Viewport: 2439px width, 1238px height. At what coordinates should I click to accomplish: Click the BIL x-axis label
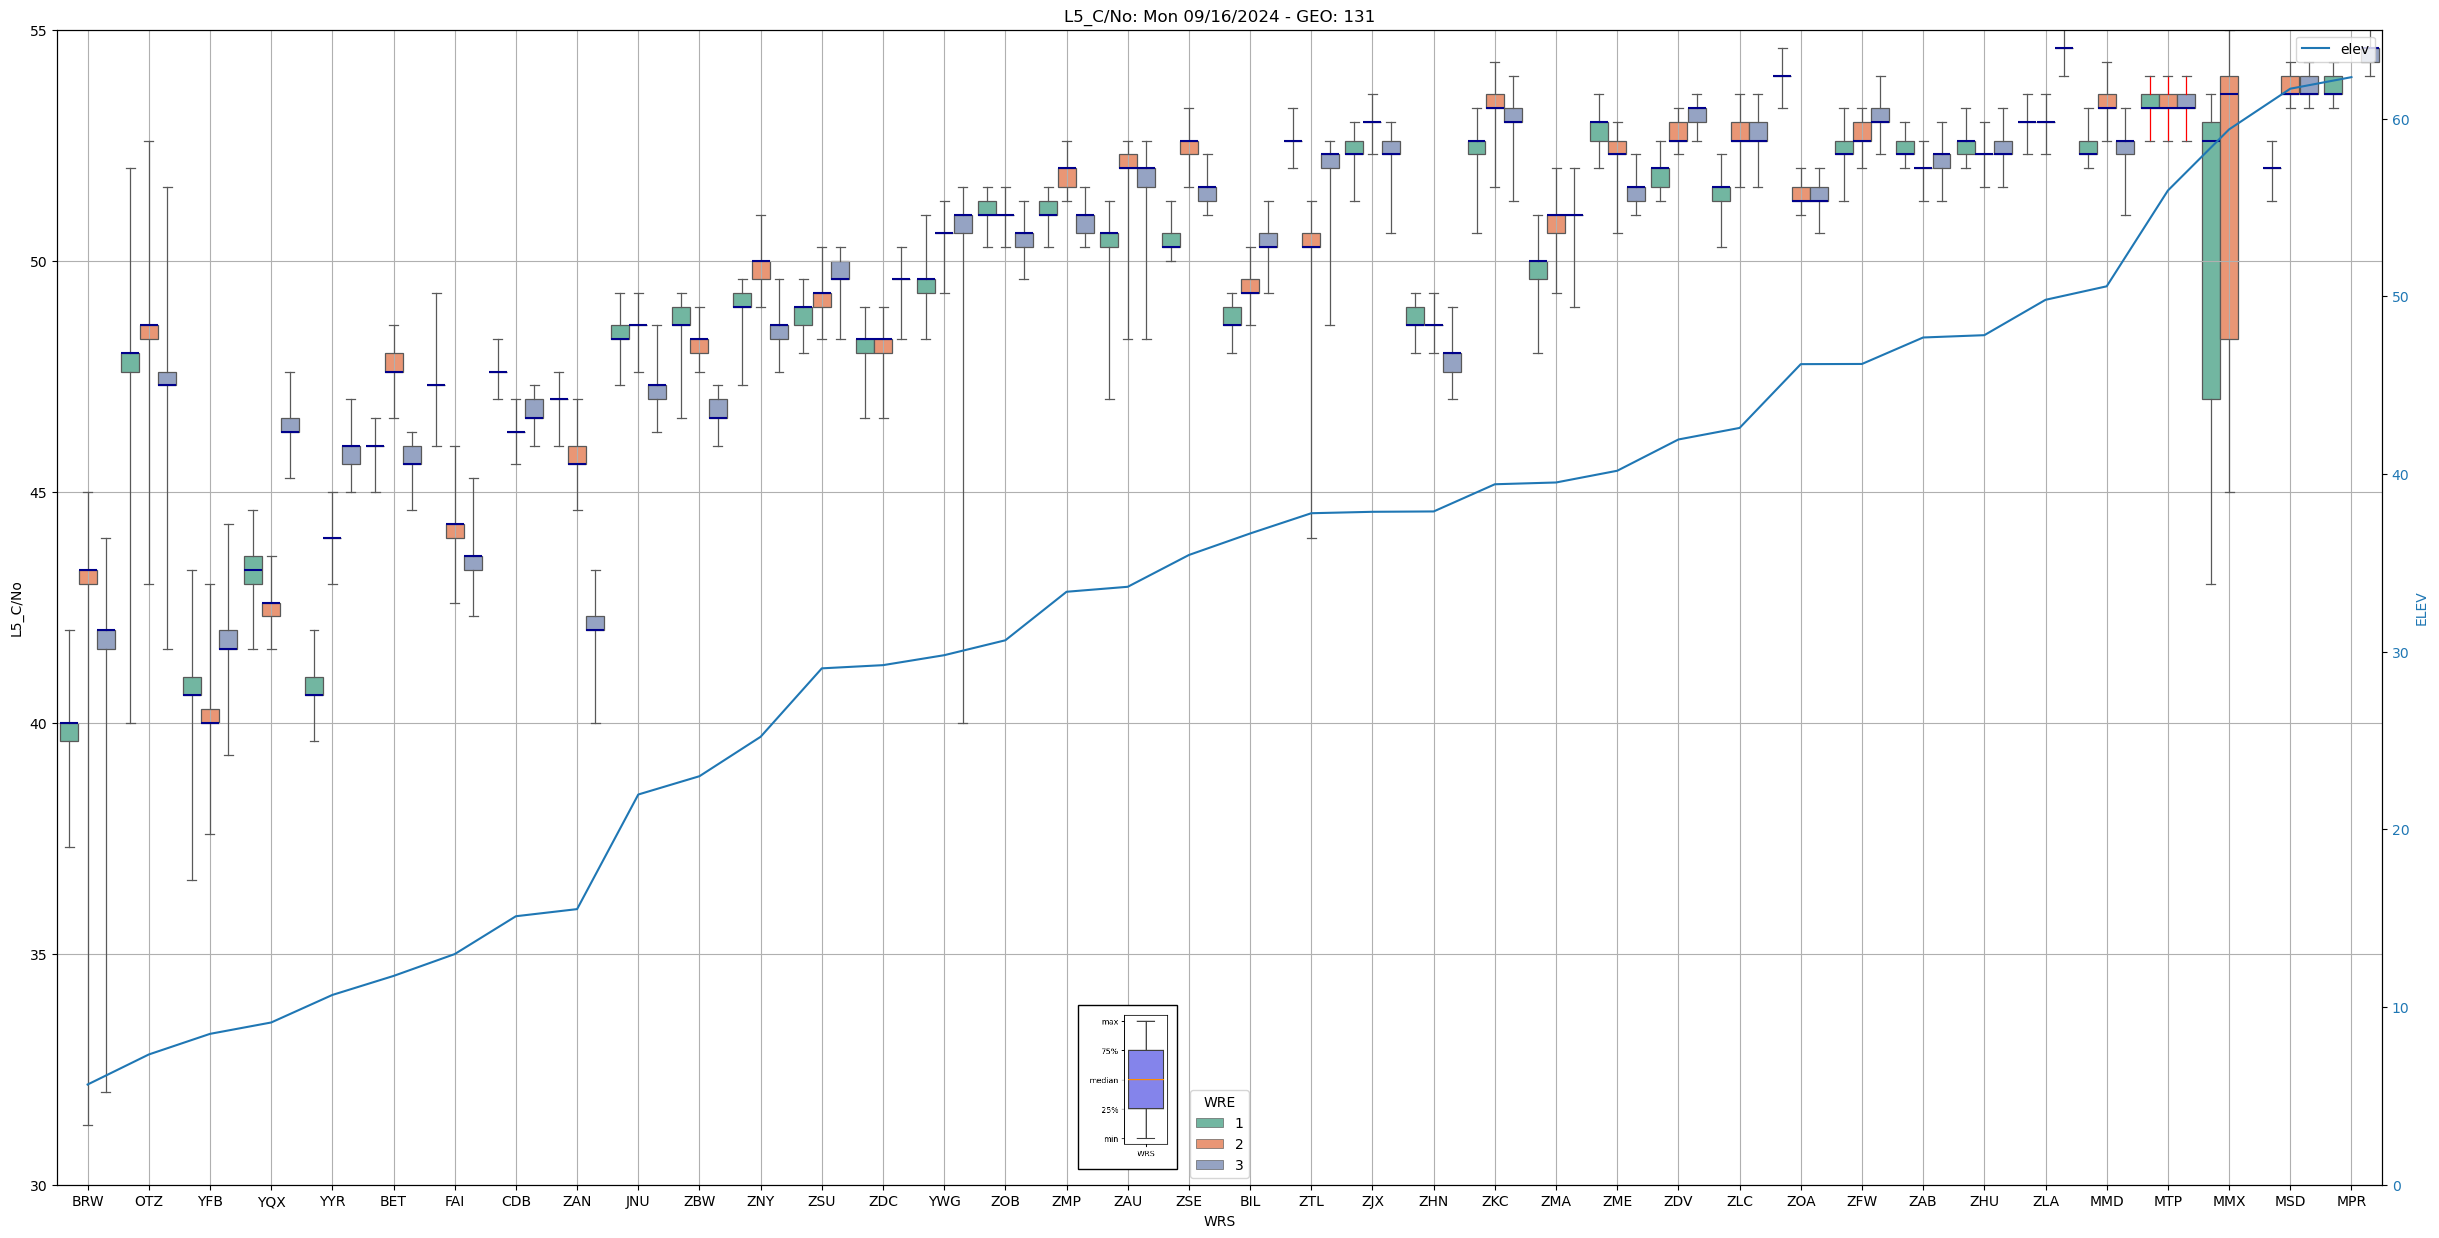click(1250, 1201)
